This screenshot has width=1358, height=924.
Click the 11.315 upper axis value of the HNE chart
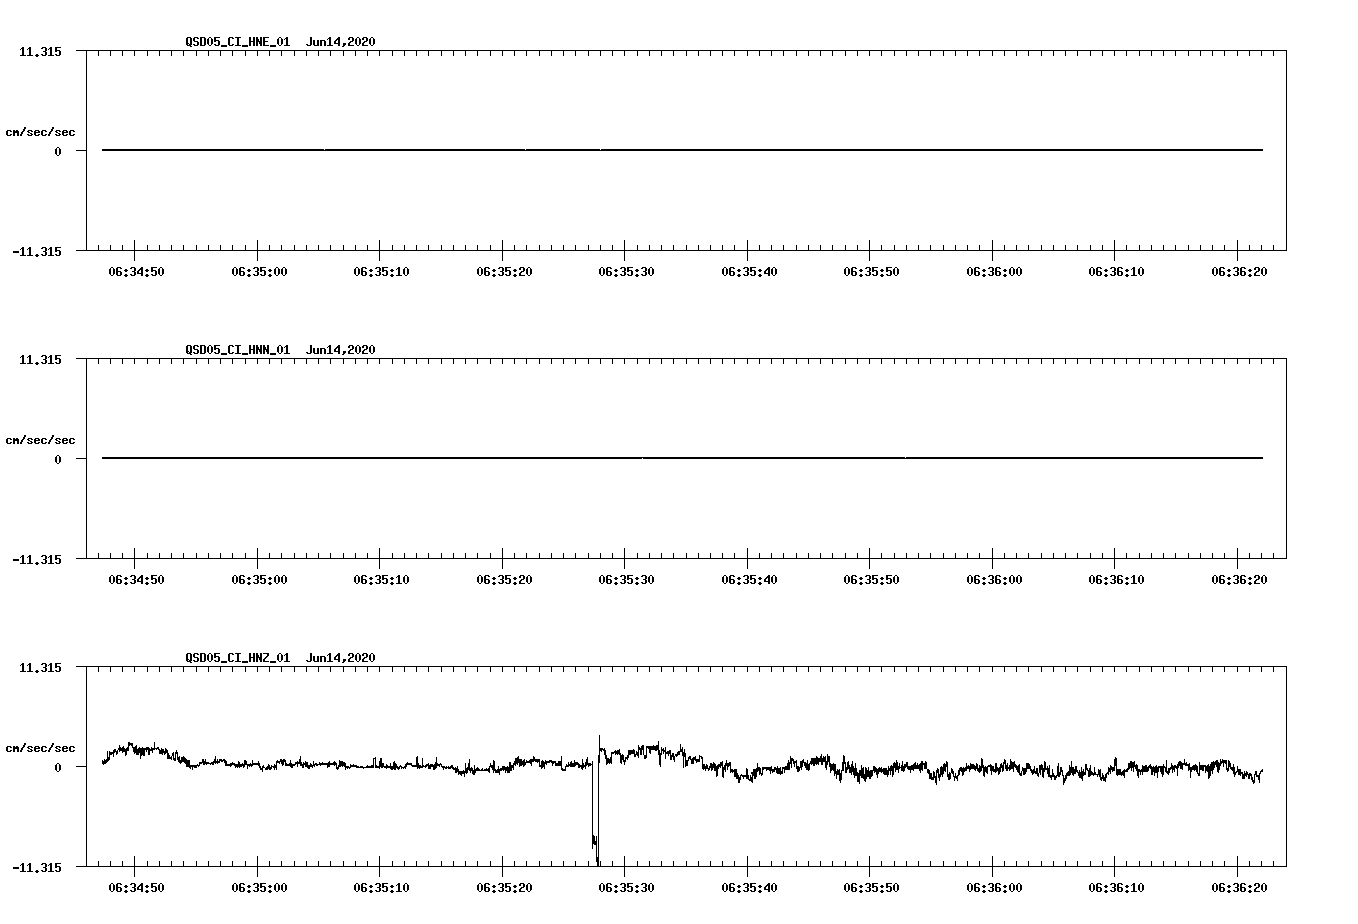click(40, 52)
